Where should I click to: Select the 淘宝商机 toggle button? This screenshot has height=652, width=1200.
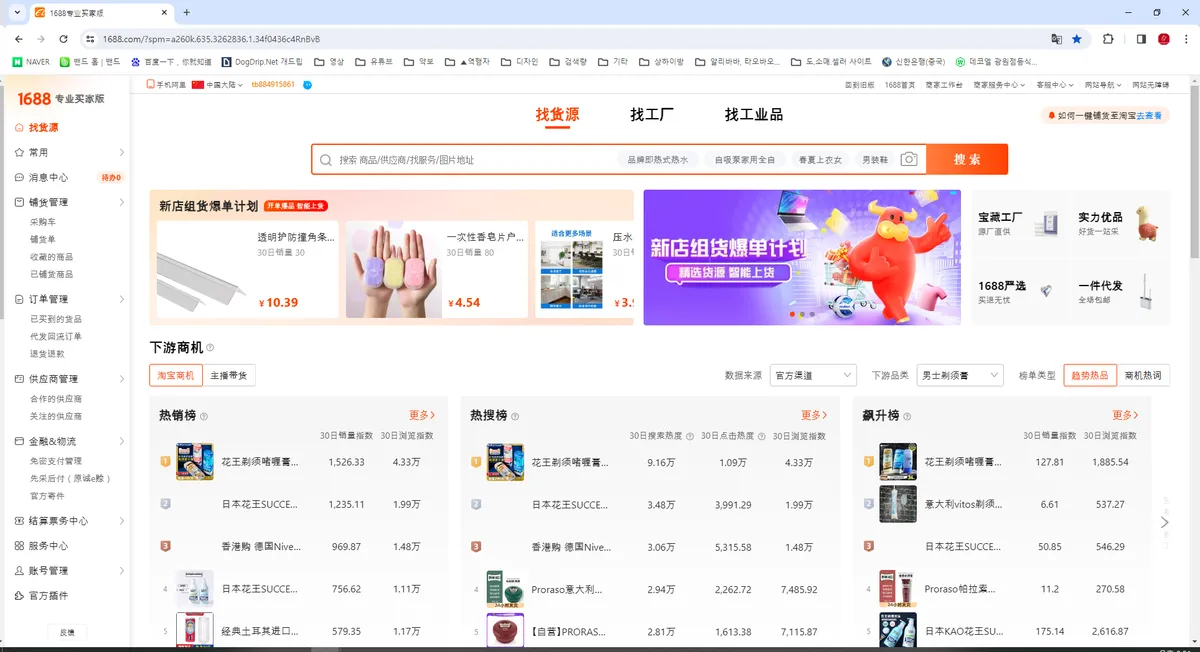[176, 375]
